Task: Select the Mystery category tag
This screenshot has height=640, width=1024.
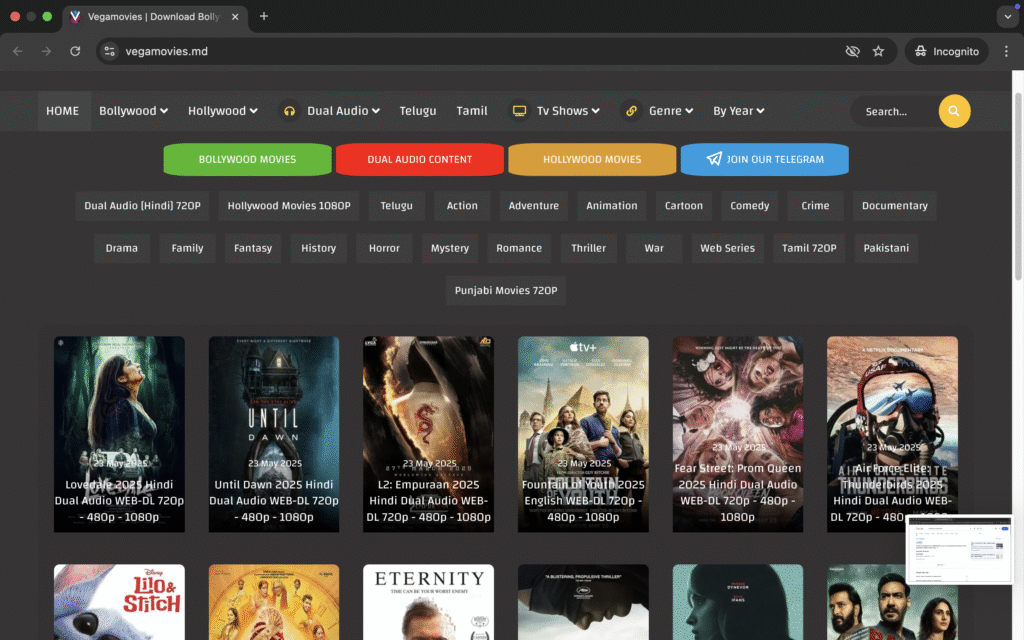Action: [x=450, y=248]
